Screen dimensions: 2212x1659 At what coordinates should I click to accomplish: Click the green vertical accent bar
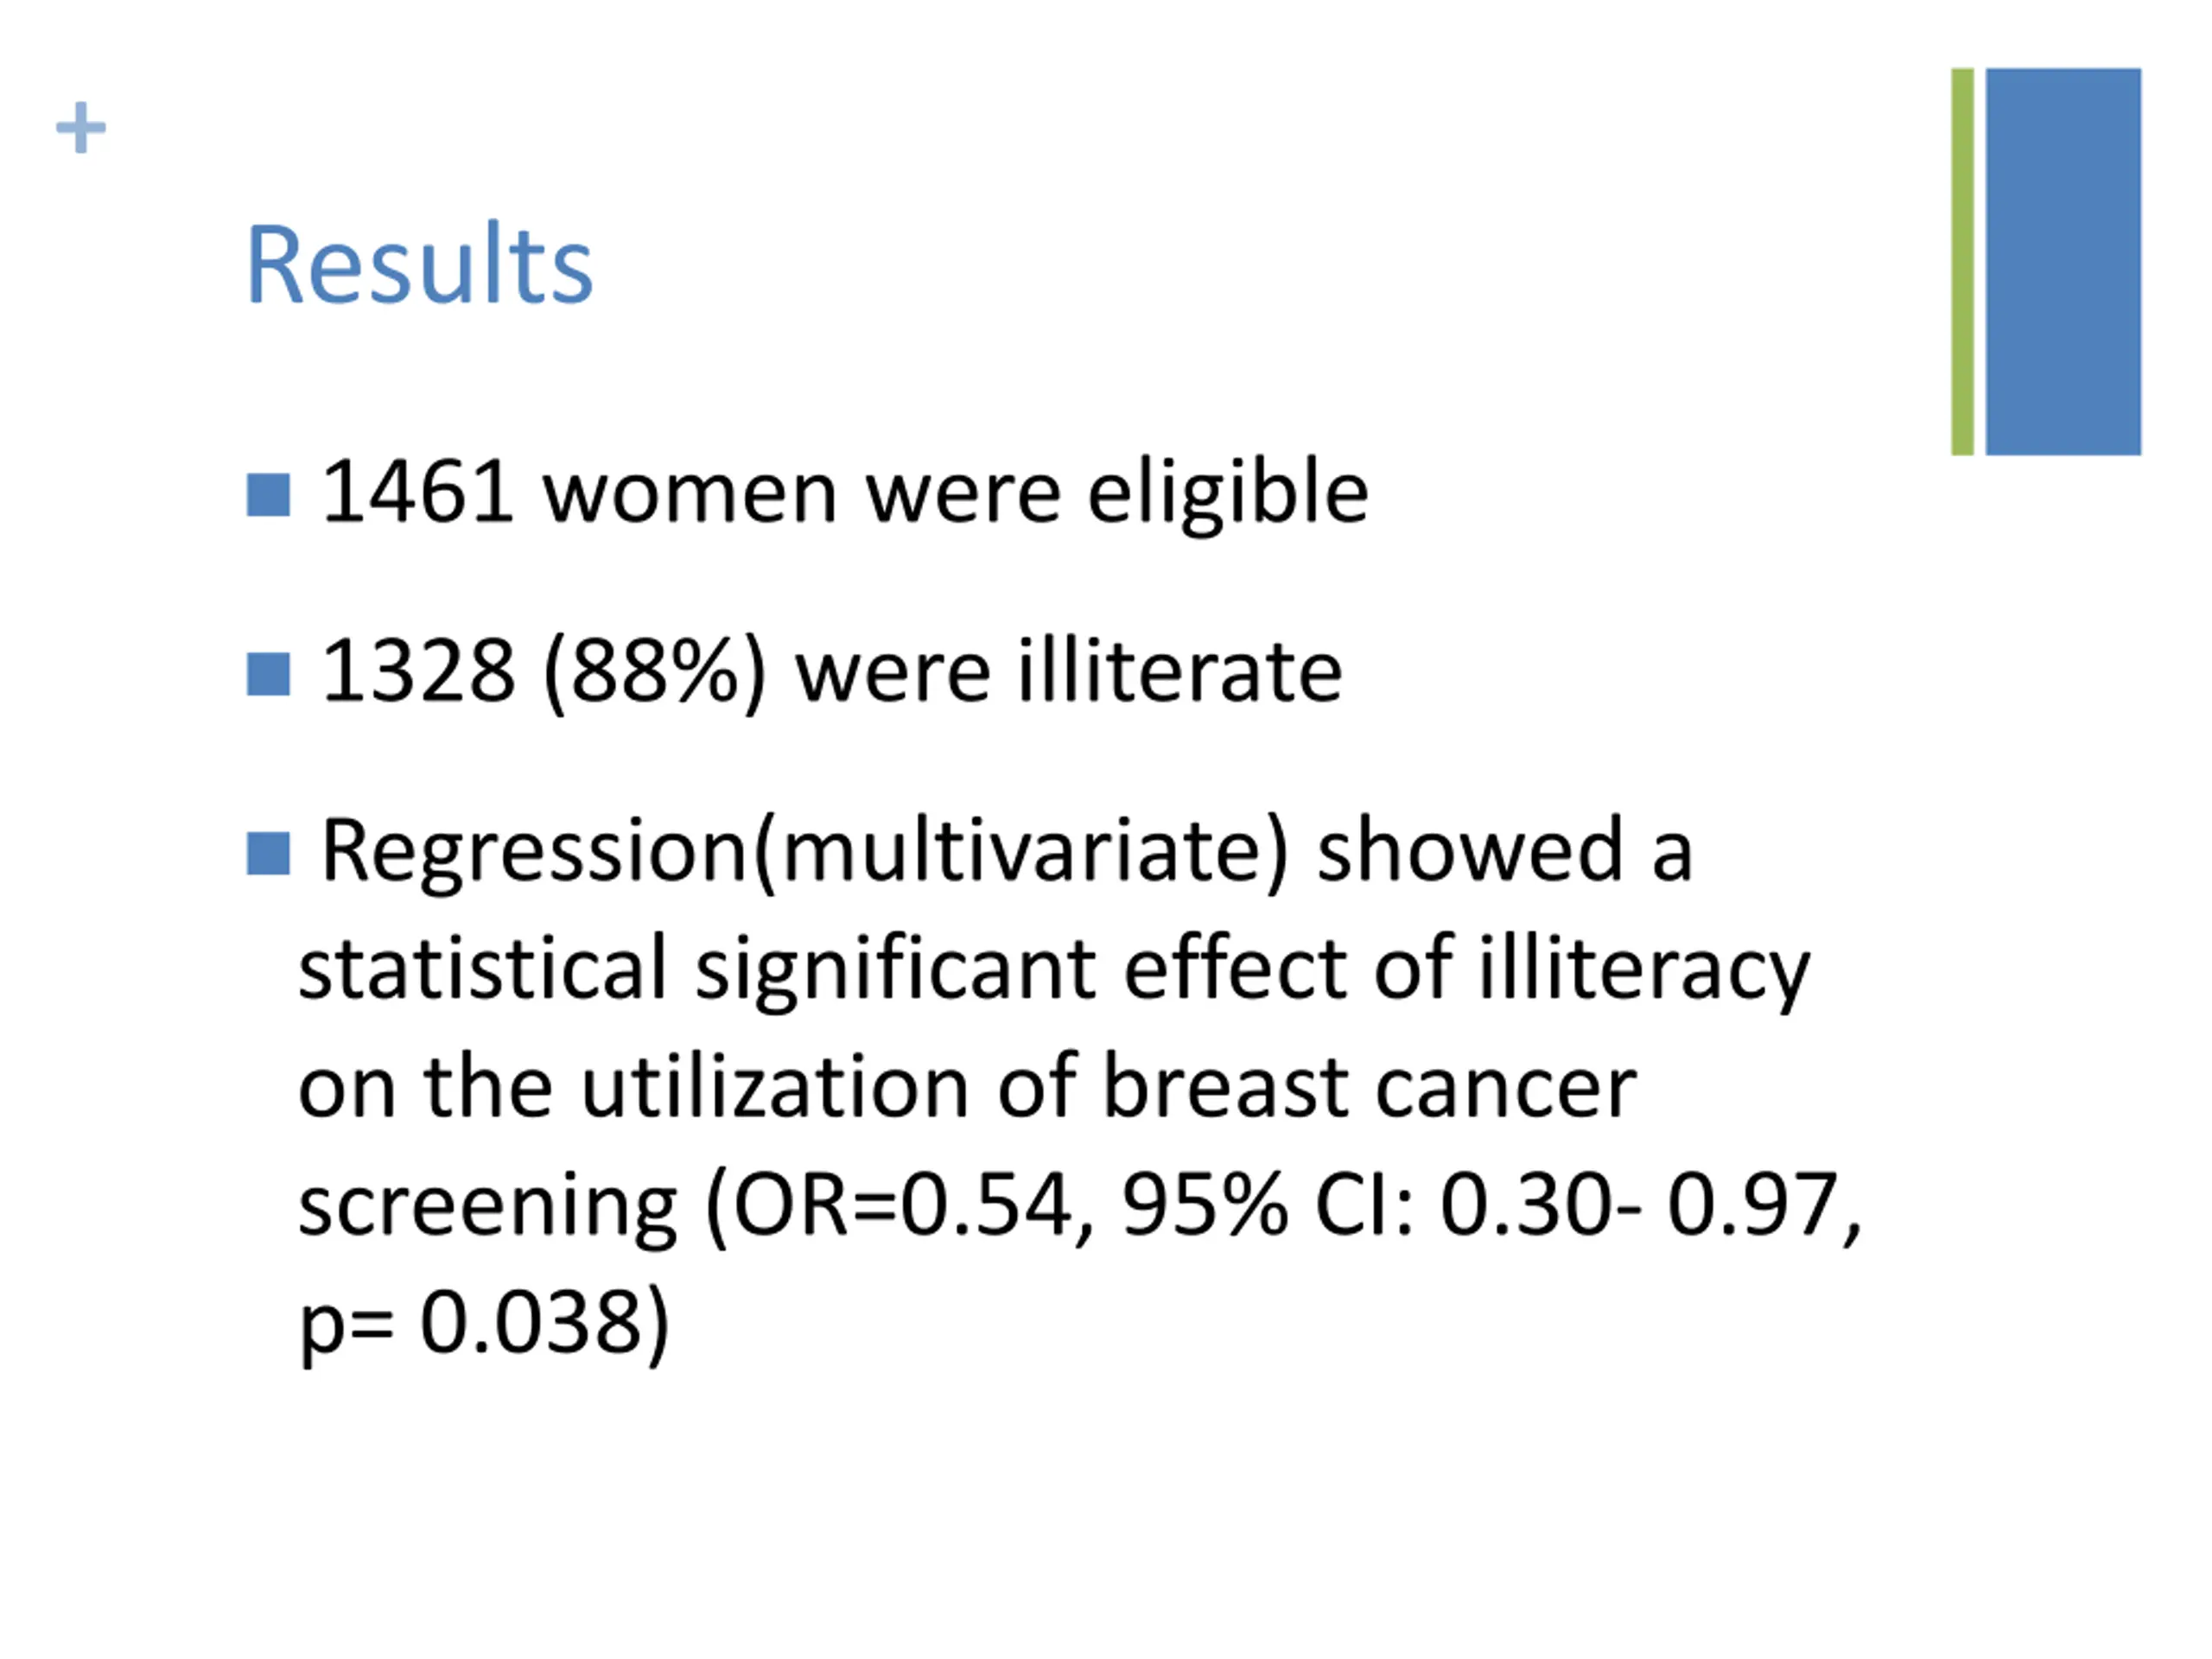tap(1962, 261)
